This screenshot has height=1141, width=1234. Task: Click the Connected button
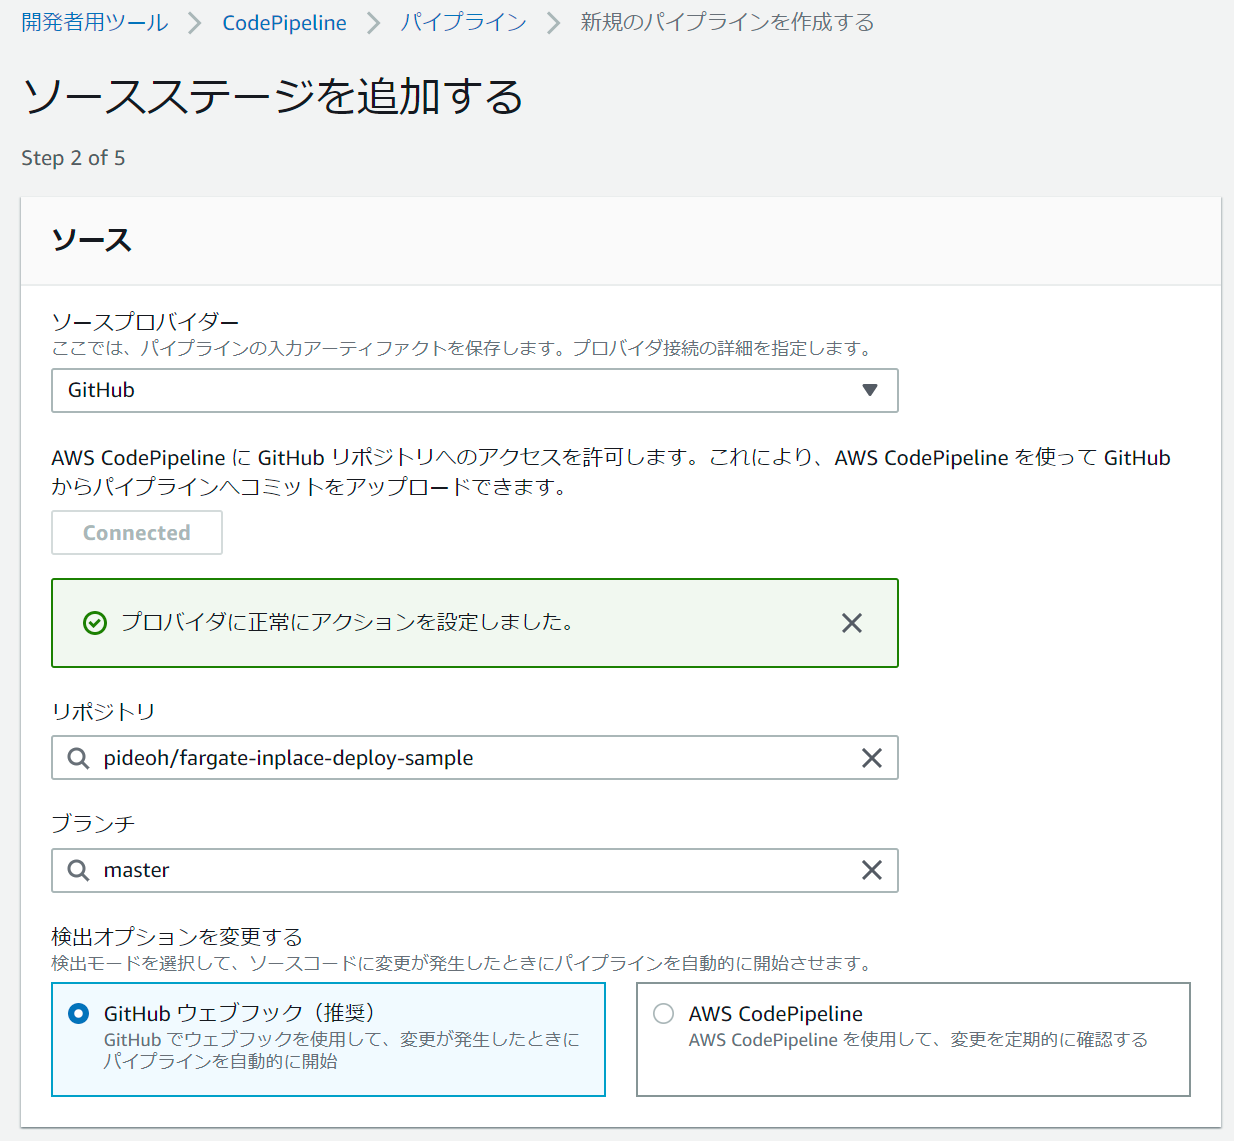[x=137, y=533]
